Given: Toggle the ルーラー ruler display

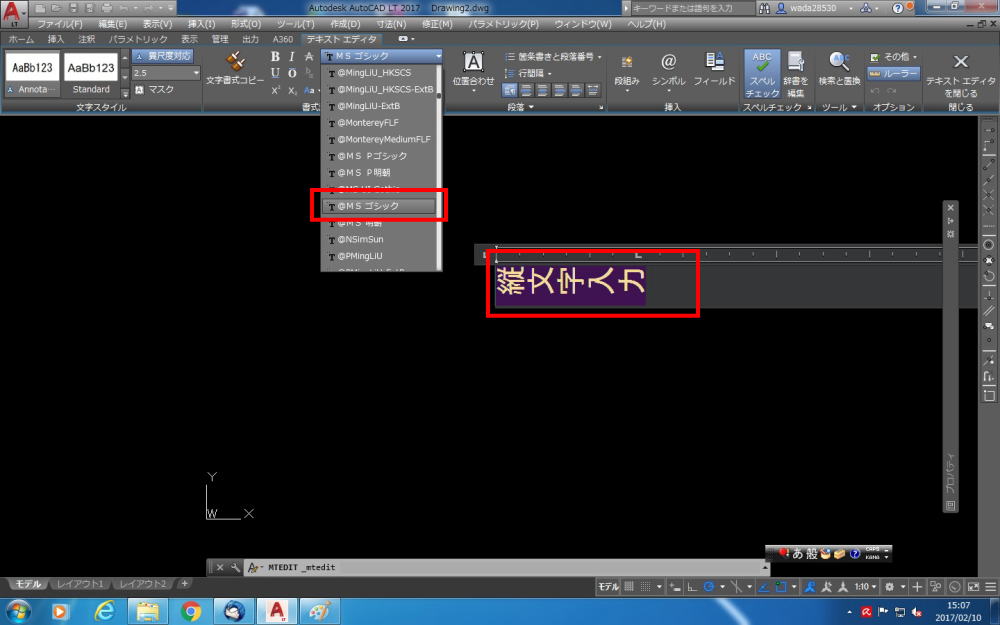Looking at the screenshot, I should coord(893,74).
